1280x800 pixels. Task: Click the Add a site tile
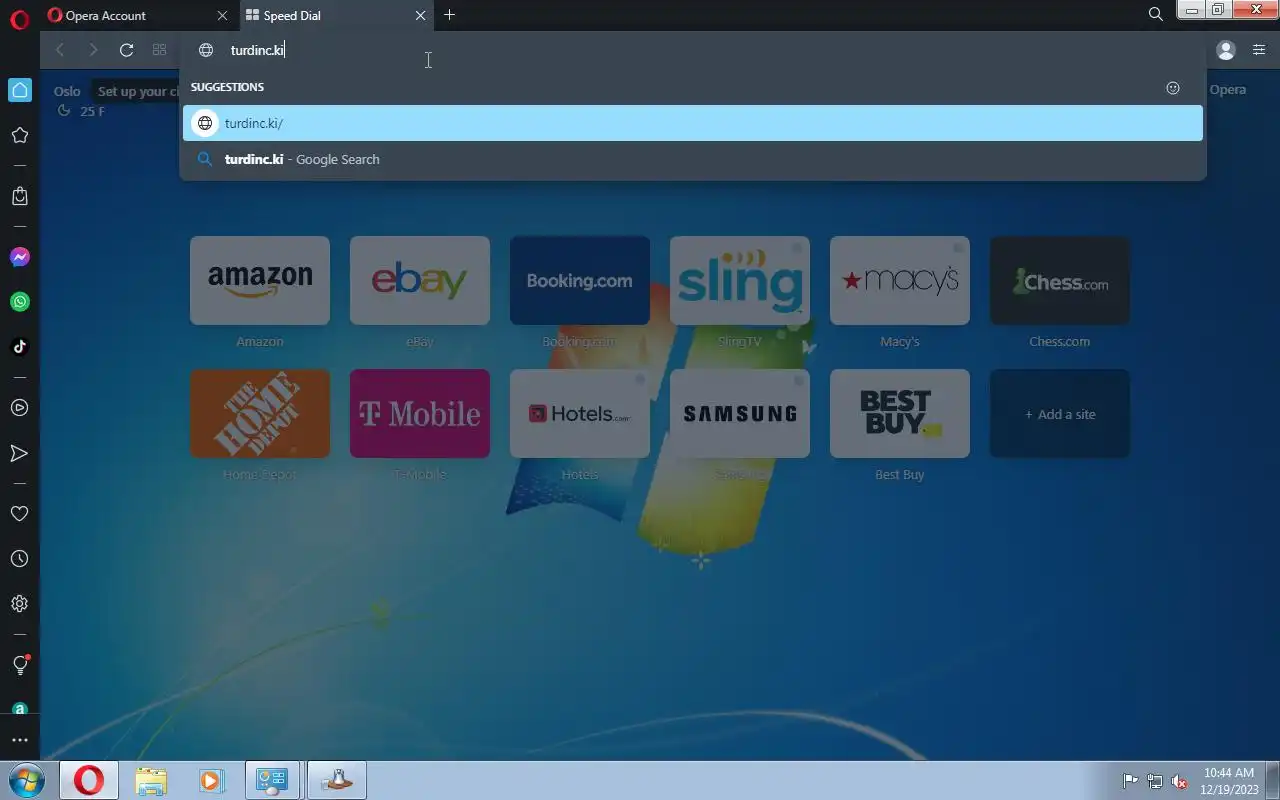(x=1060, y=414)
